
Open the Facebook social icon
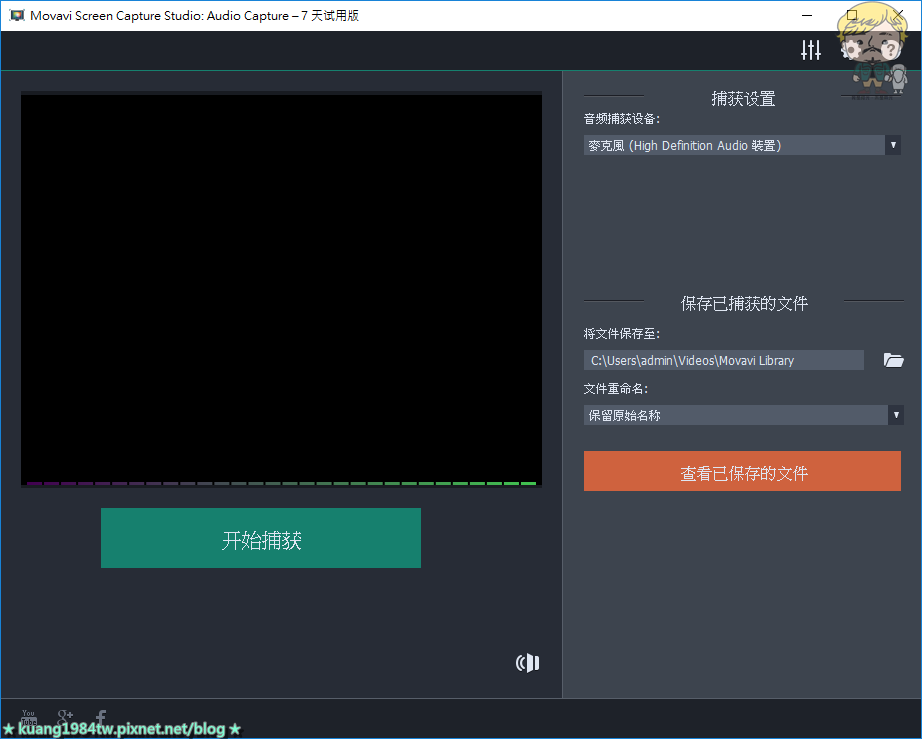(x=101, y=717)
